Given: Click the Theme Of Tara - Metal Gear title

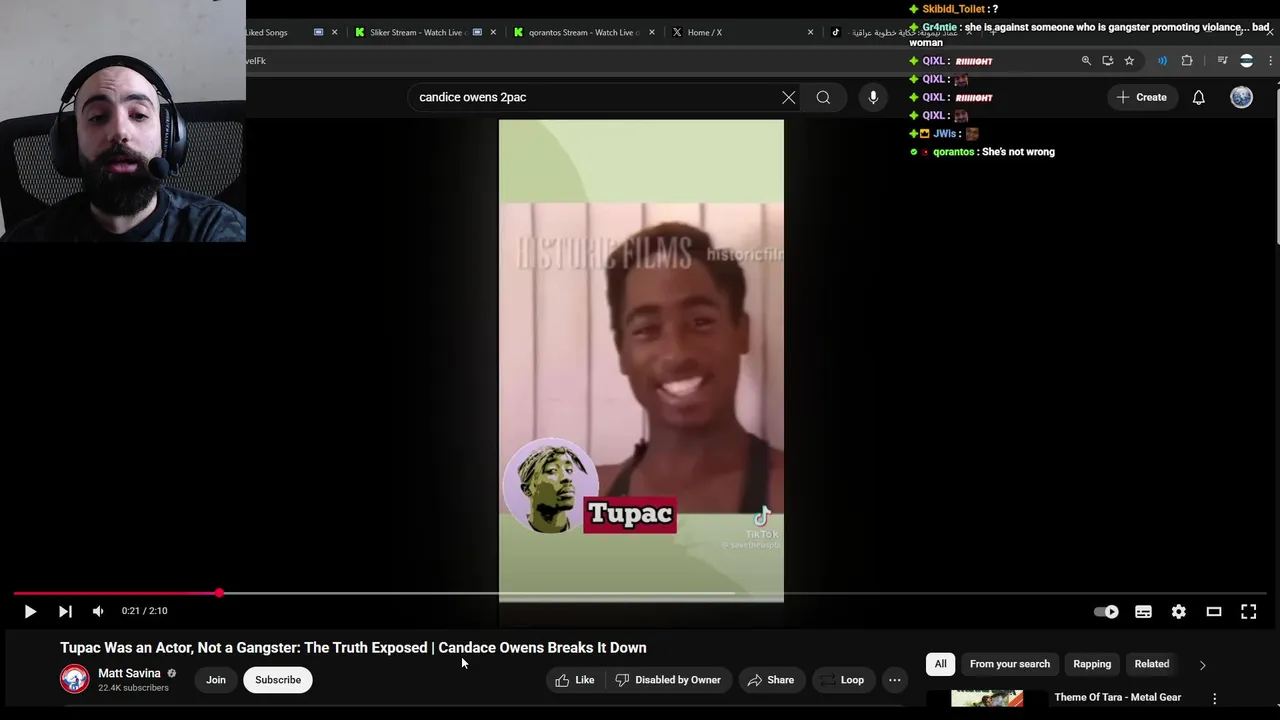Looking at the screenshot, I should click(x=1118, y=697).
